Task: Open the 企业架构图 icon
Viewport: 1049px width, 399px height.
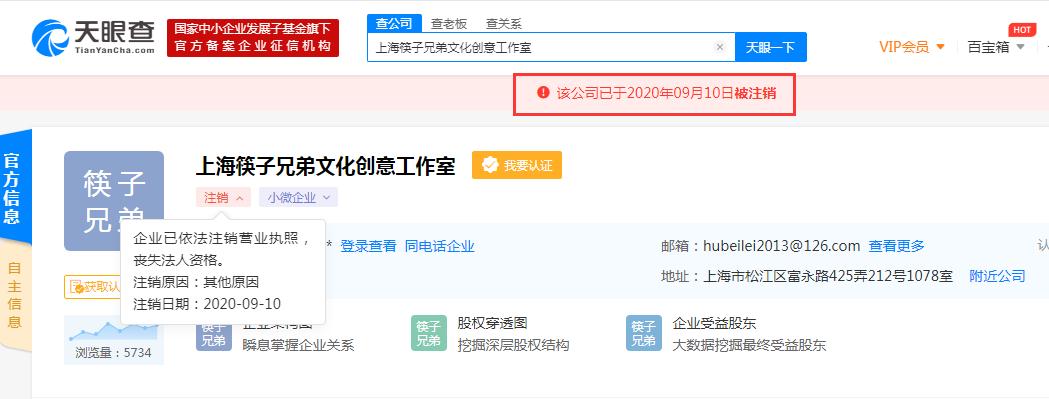Action: click(213, 333)
